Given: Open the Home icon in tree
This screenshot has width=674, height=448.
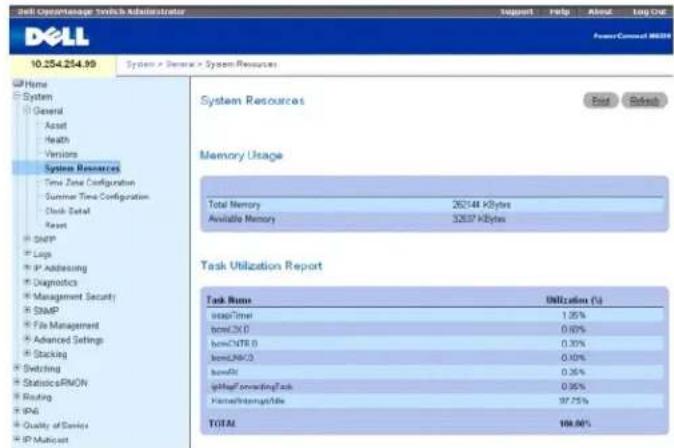Looking at the screenshot, I should coord(18,83).
